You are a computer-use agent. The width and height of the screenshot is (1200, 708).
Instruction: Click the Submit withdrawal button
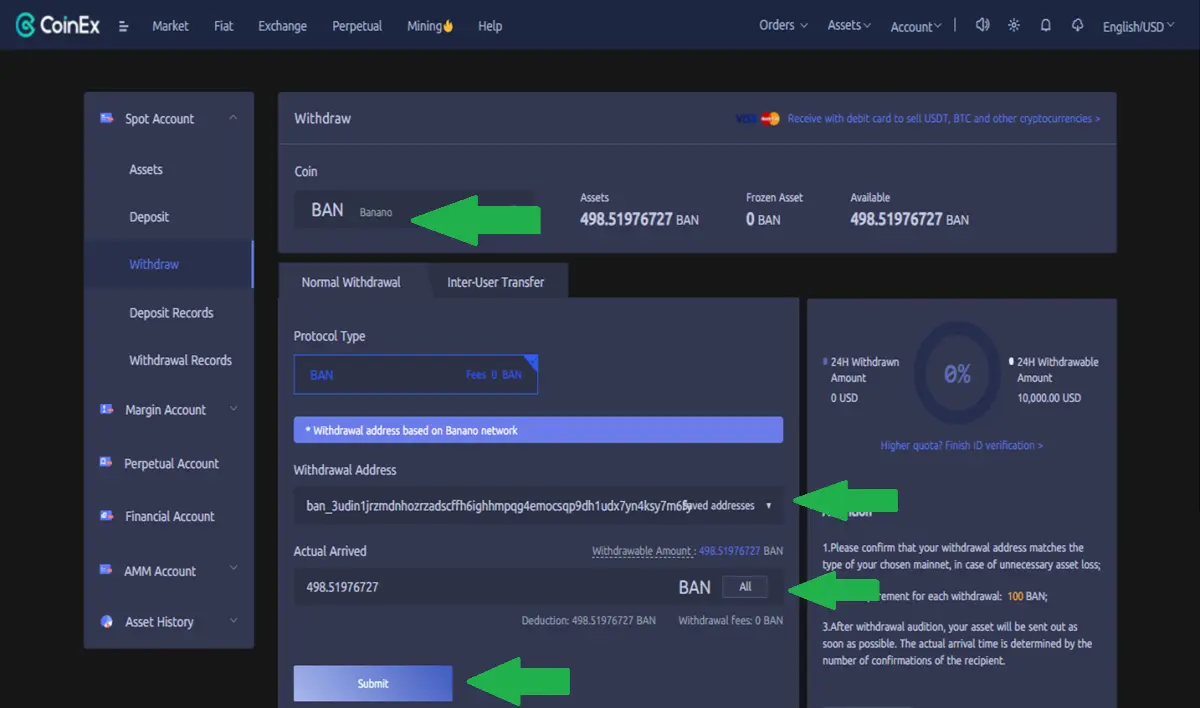click(x=373, y=683)
